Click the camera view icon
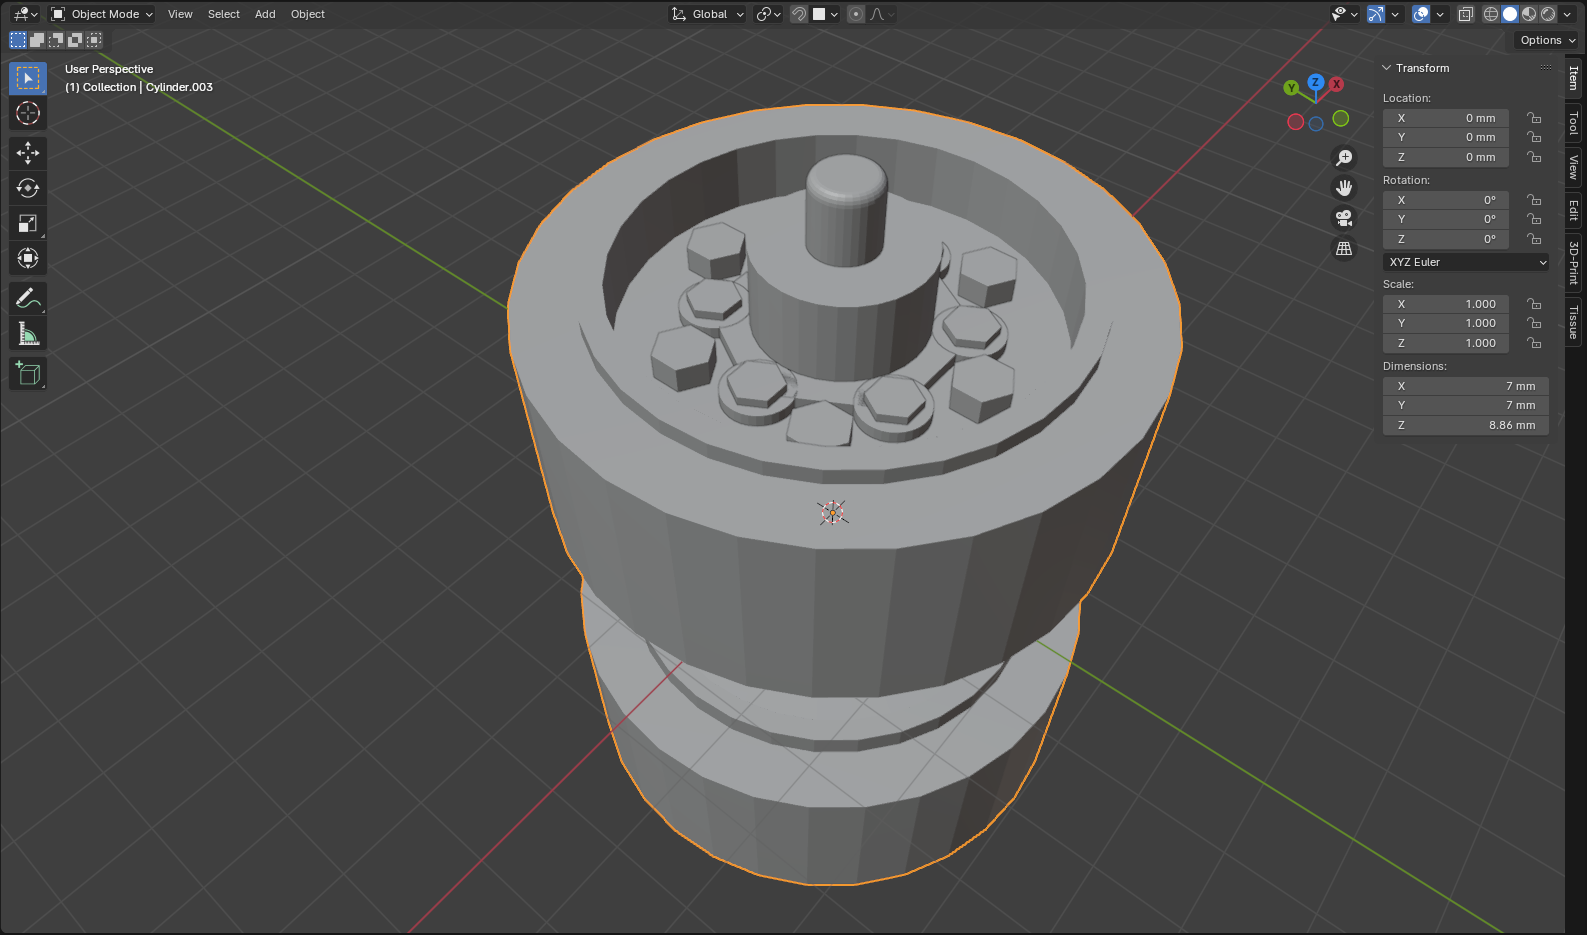Image resolution: width=1587 pixels, height=935 pixels. (1344, 218)
